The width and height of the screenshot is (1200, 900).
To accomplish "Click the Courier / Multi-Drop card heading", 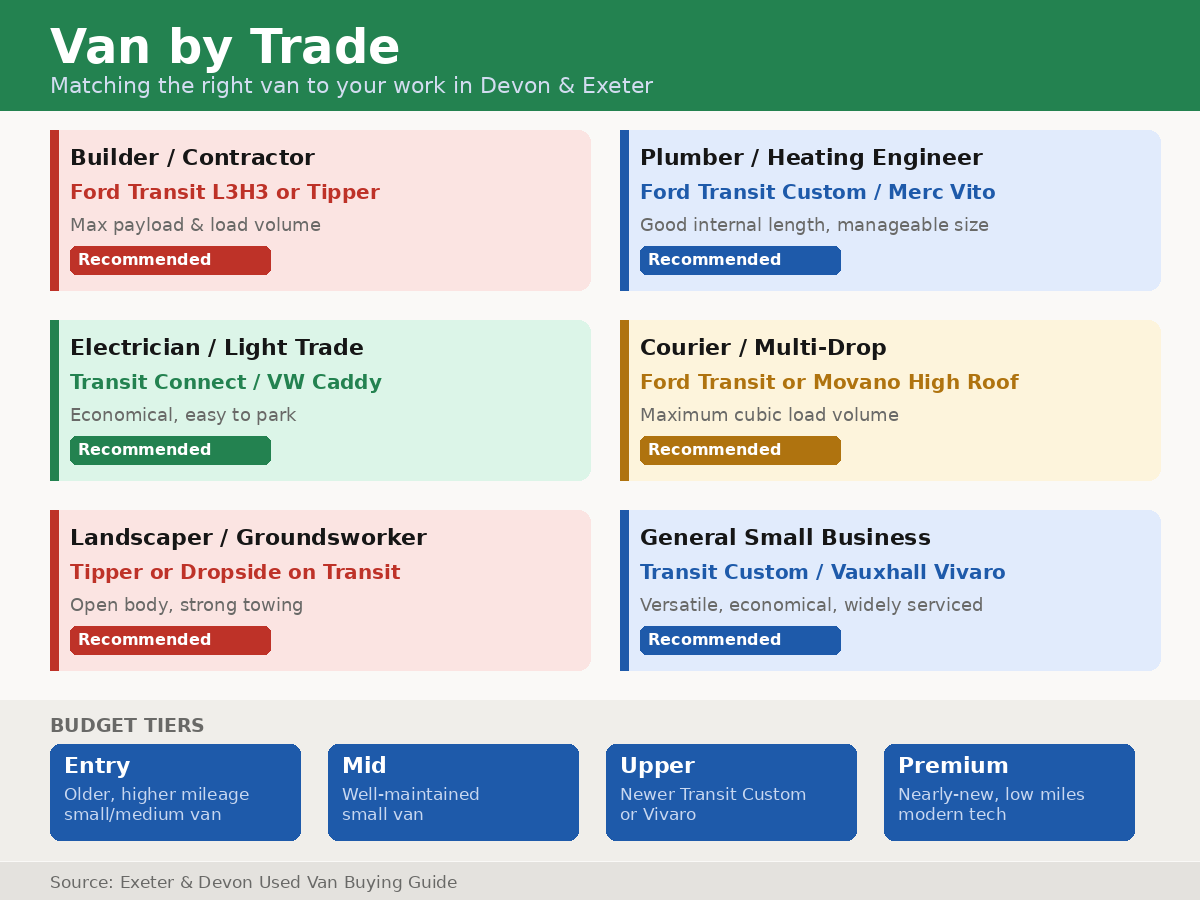I will click(x=763, y=348).
